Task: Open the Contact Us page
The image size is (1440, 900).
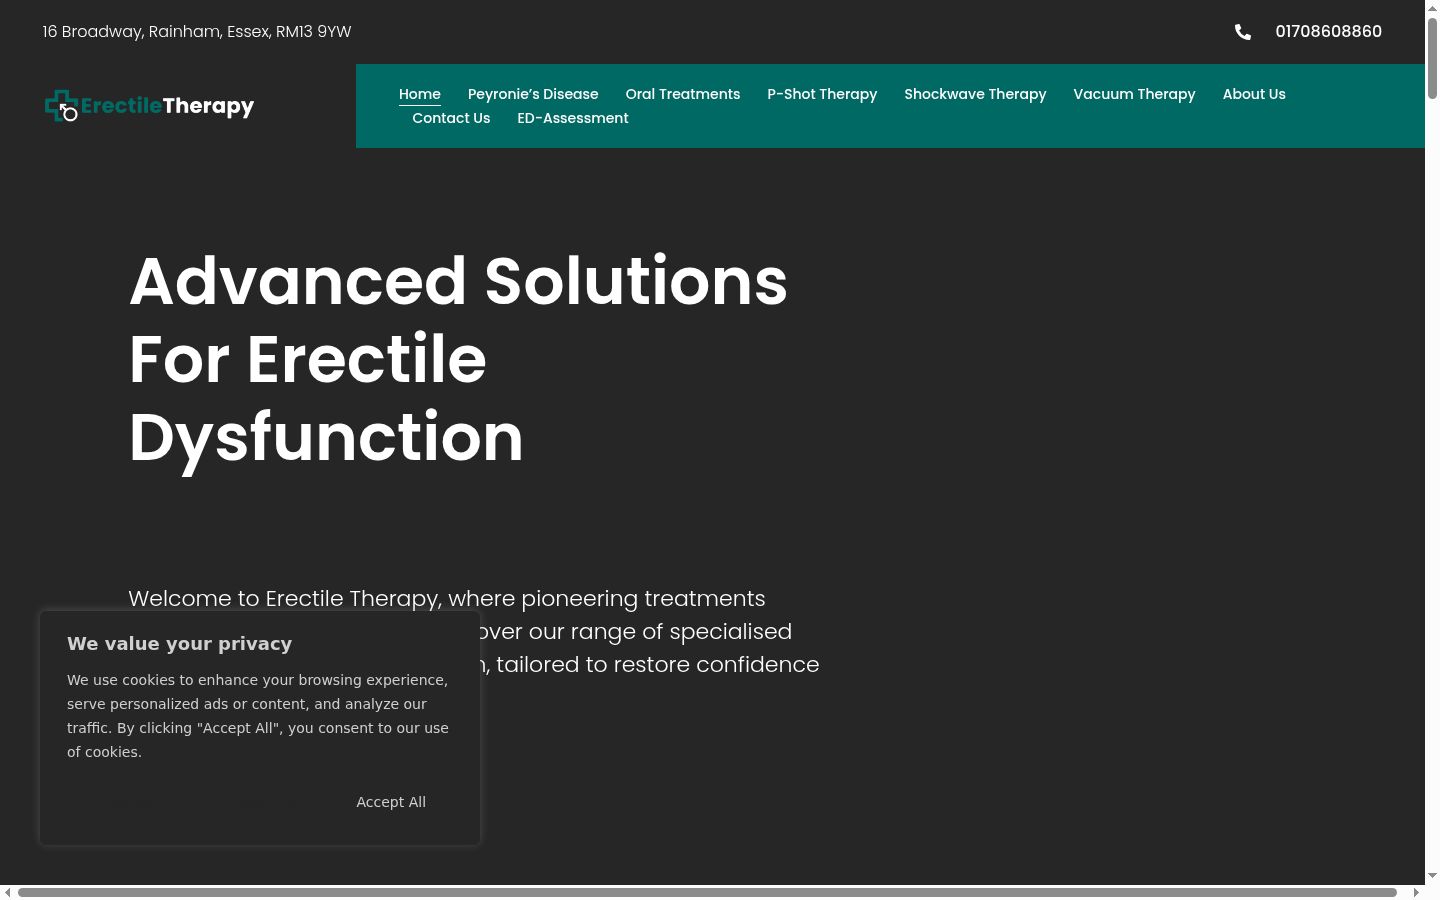Action: pos(451,118)
